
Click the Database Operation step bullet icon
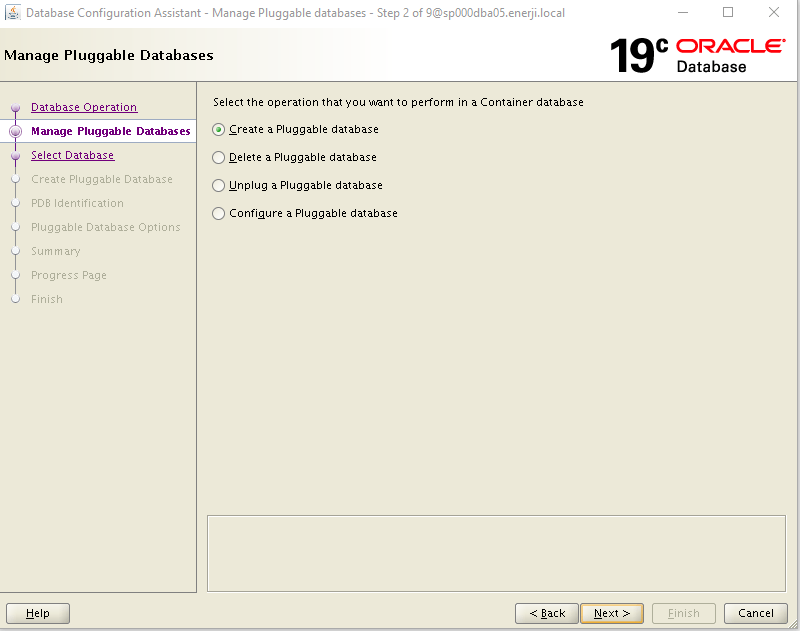click(16, 108)
